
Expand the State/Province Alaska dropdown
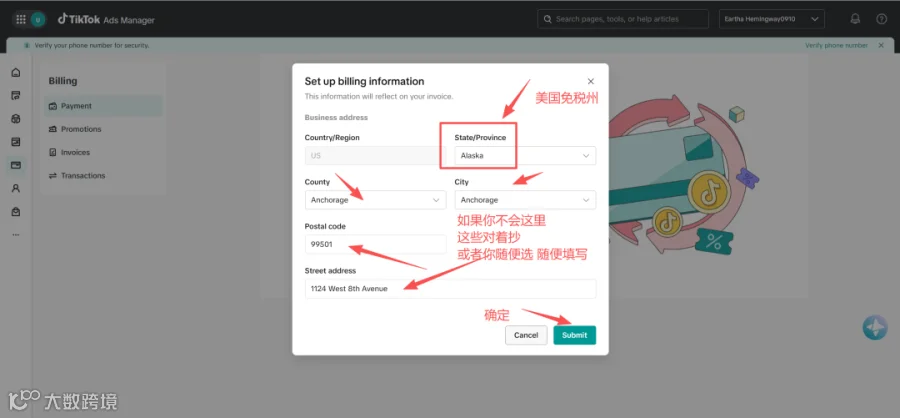[x=525, y=156]
